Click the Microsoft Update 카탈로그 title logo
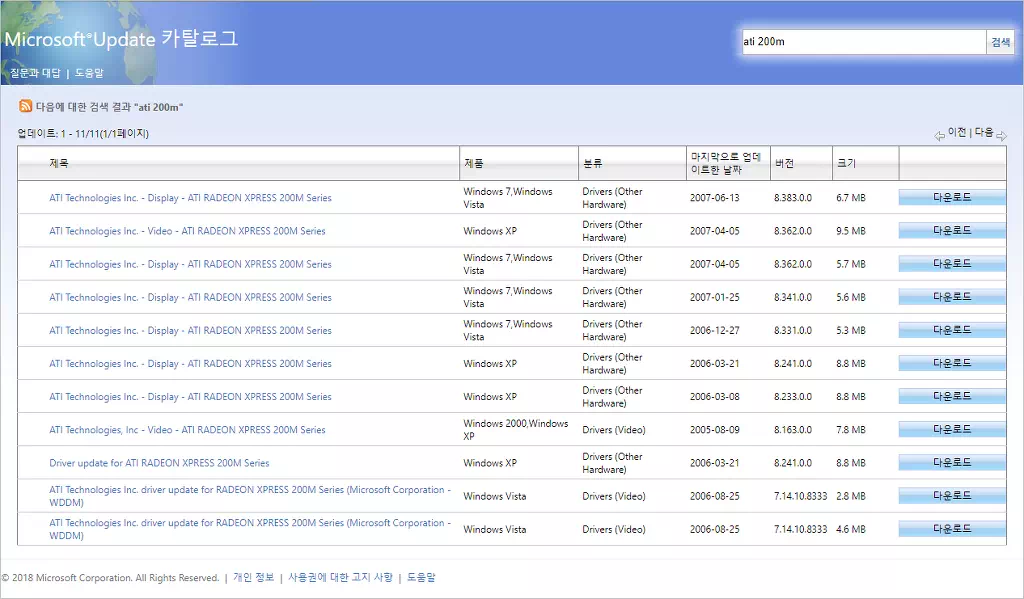The height and width of the screenshot is (599, 1024). pyautogui.click(x=121, y=39)
